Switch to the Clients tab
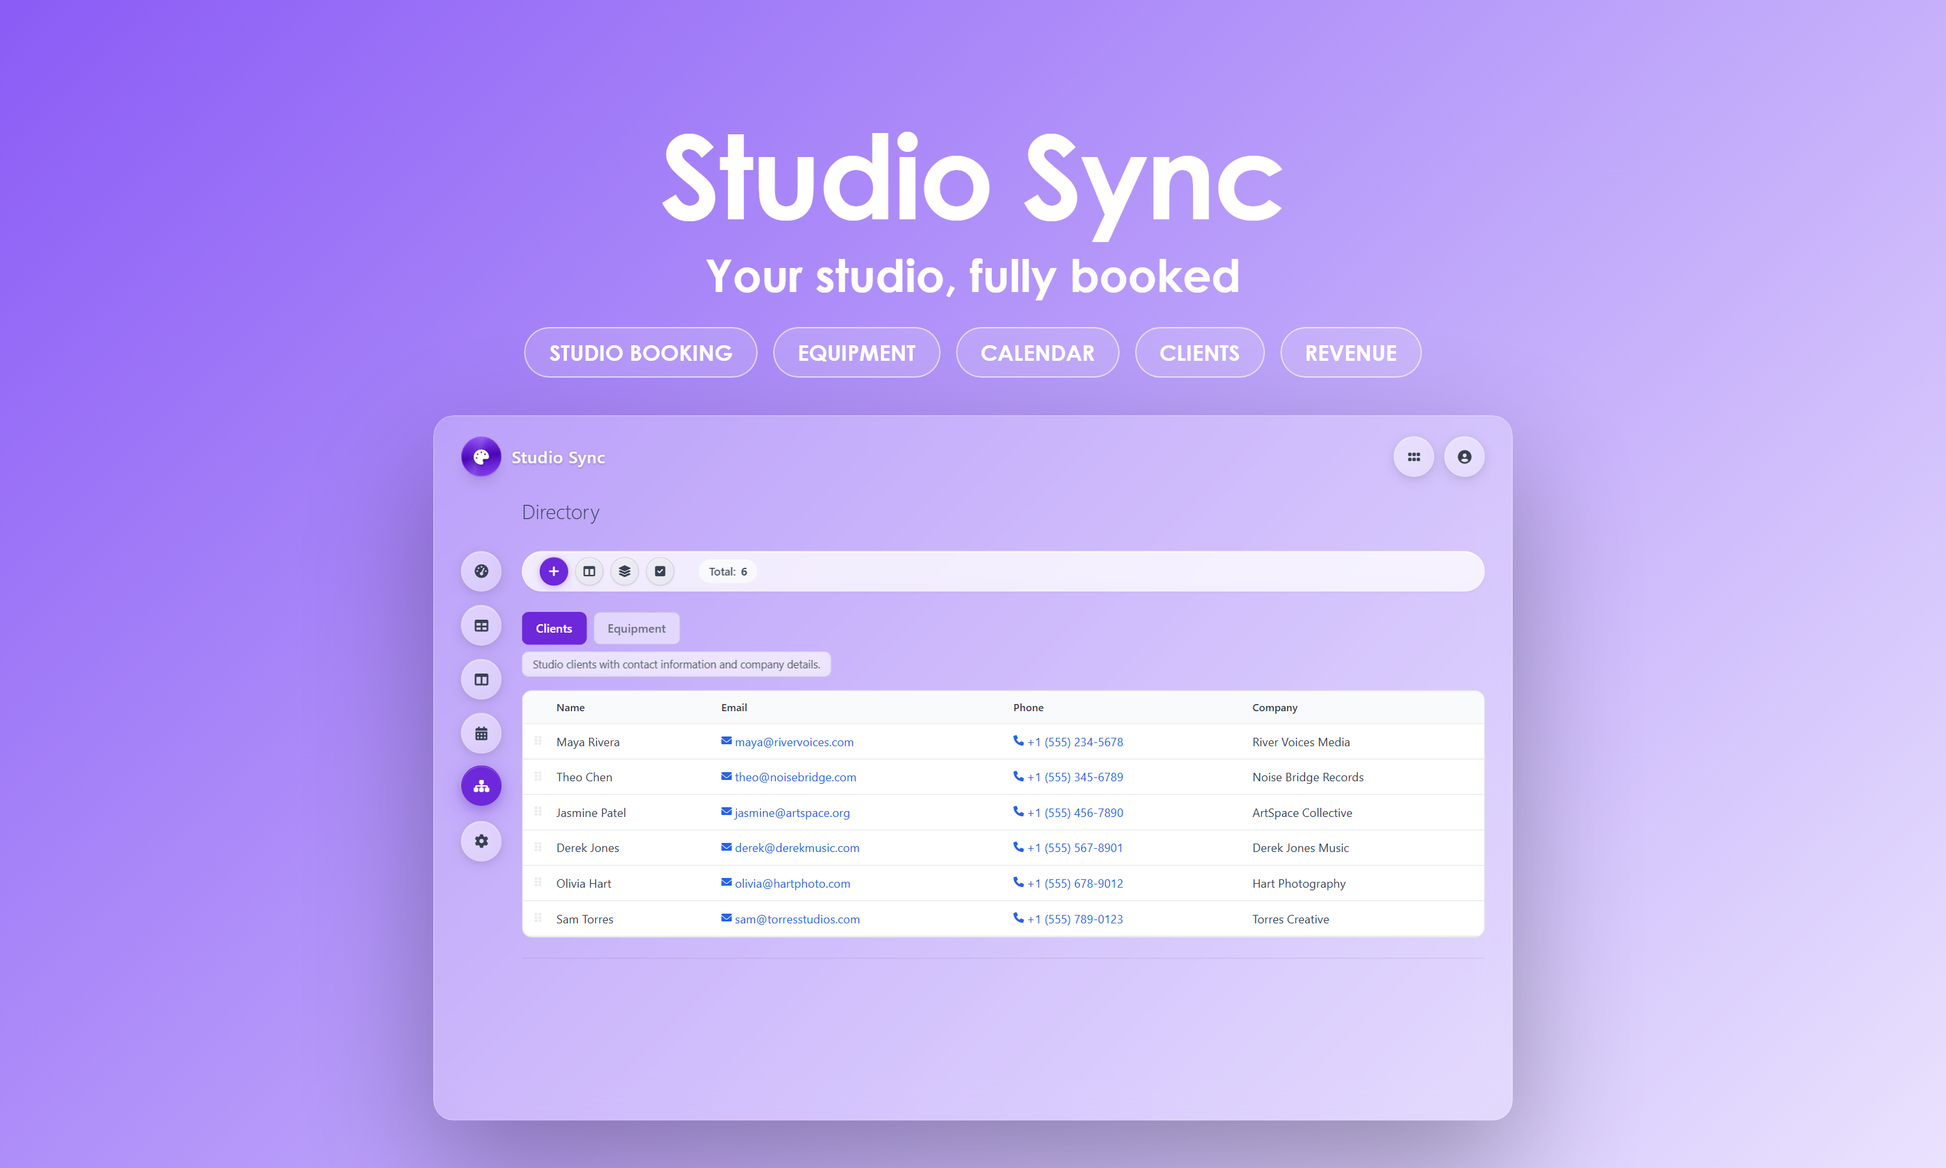 pos(554,628)
